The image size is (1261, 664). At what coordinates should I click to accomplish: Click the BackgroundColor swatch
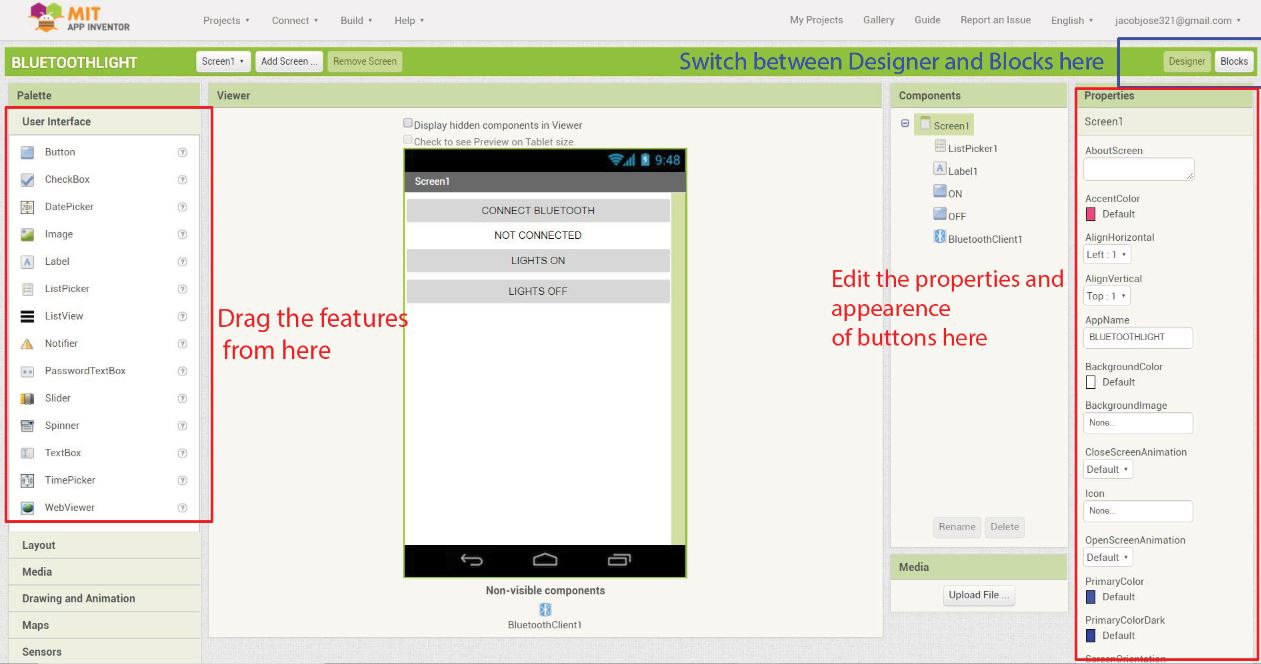tap(1091, 381)
